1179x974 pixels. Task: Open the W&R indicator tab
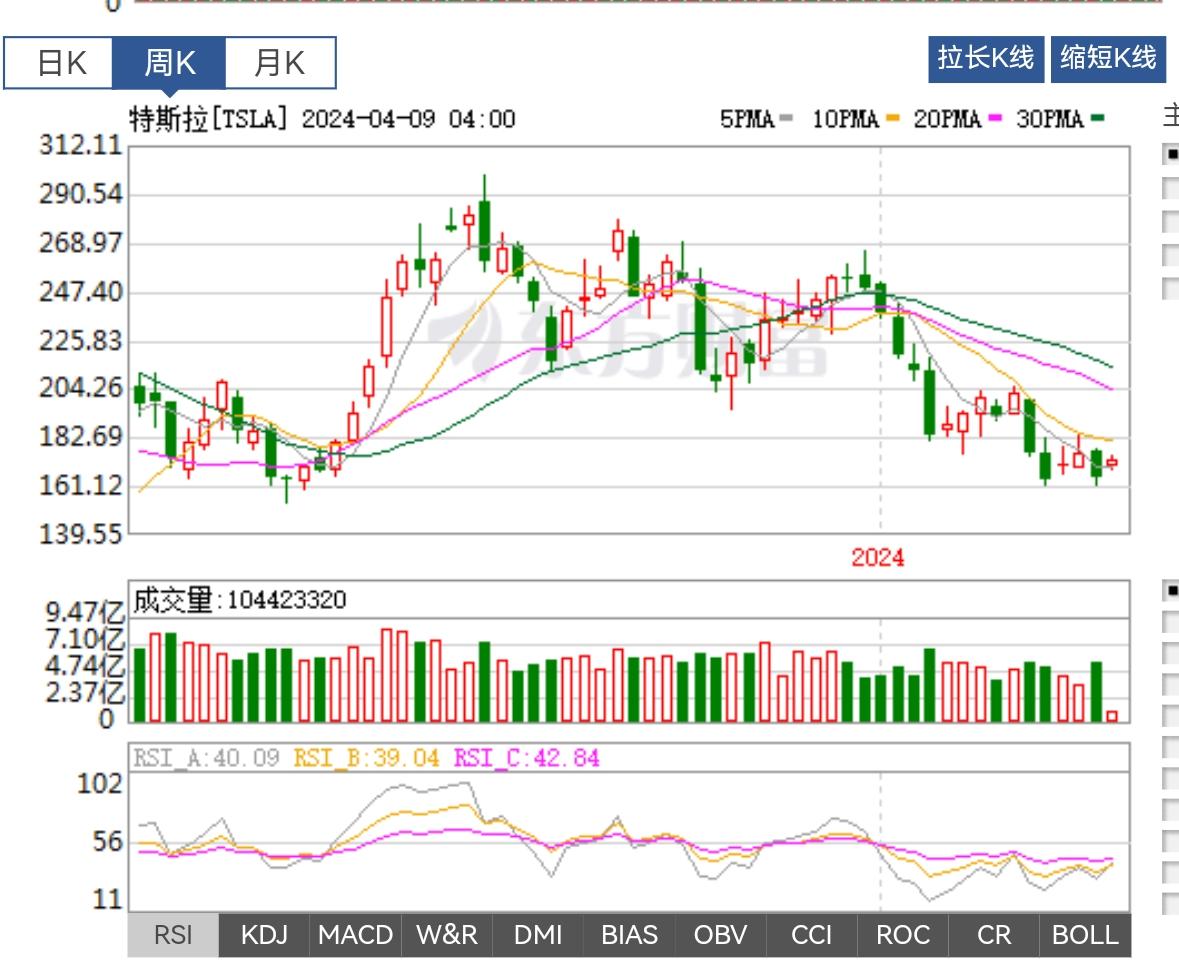447,935
